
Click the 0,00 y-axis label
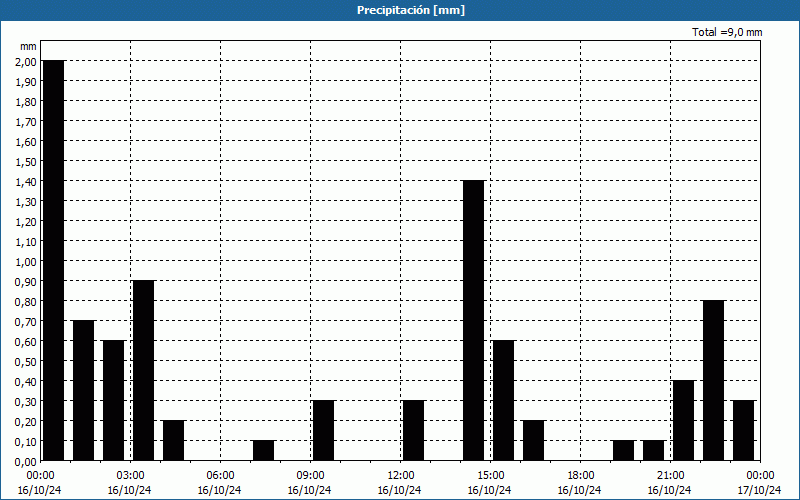click(x=27, y=462)
